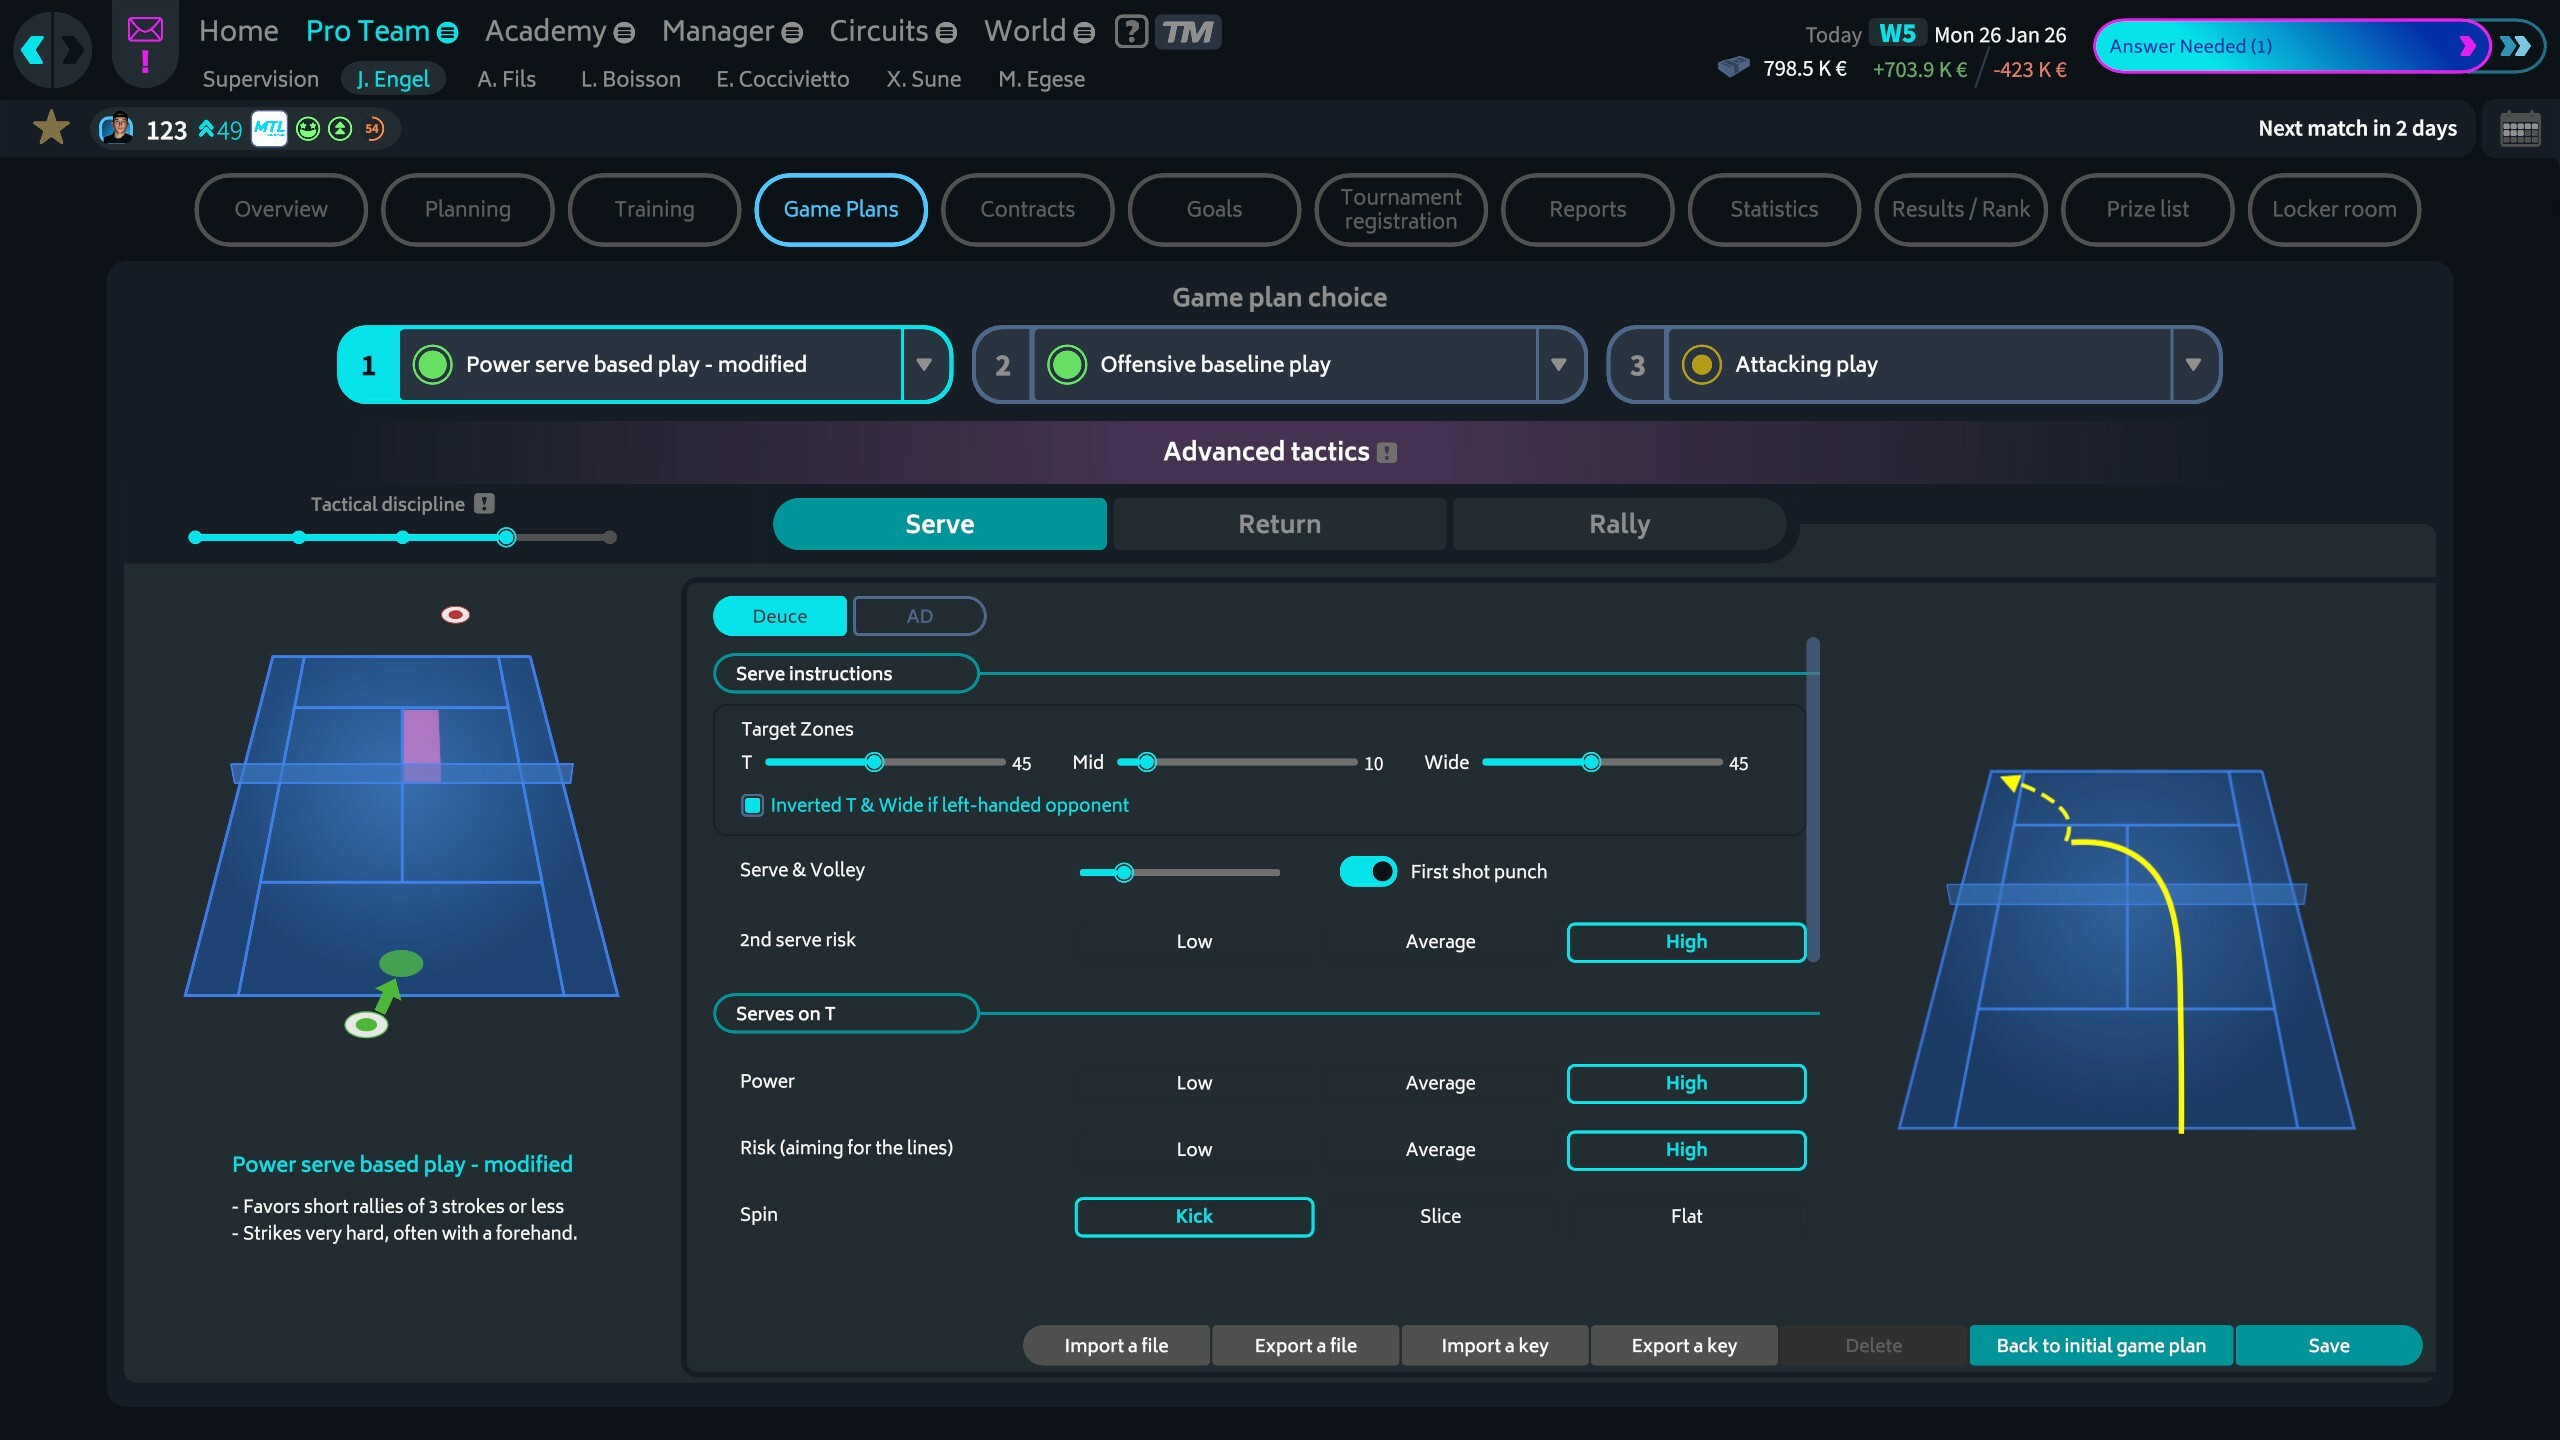Click the money bills balance icon
This screenshot has height=1440, width=2560.
coord(1733,68)
